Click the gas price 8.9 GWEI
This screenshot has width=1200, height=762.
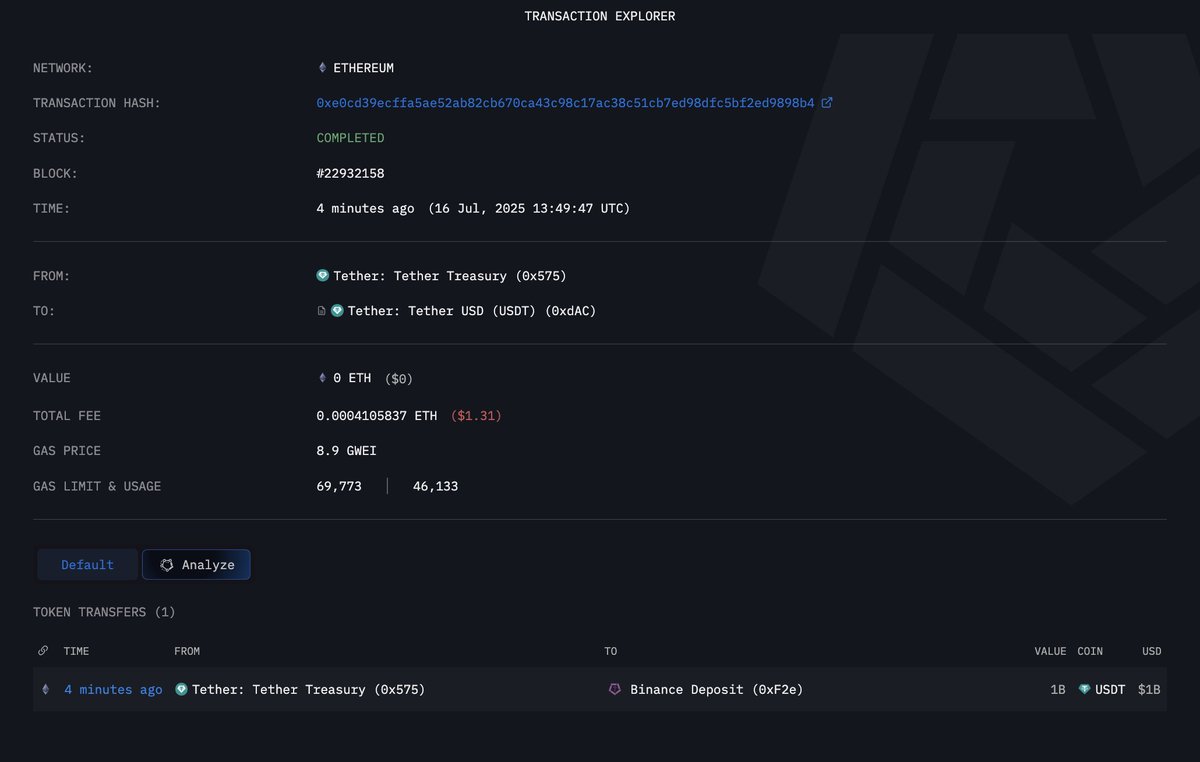click(x=346, y=451)
